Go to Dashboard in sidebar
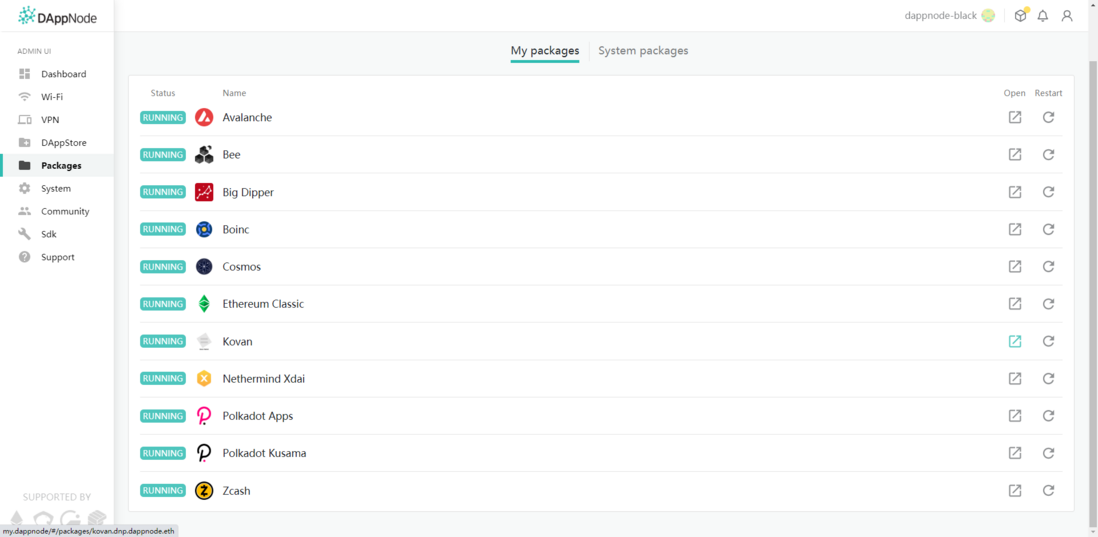This screenshot has width=1098, height=537. tap(57, 74)
